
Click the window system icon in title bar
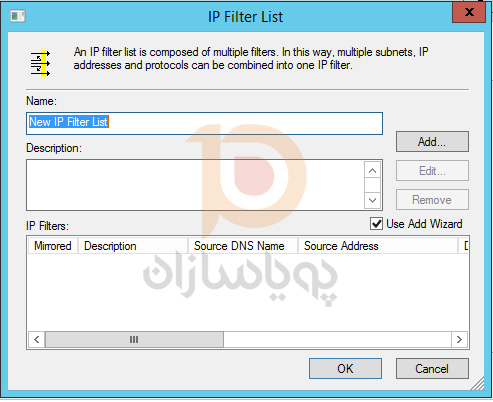pyautogui.click(x=18, y=16)
